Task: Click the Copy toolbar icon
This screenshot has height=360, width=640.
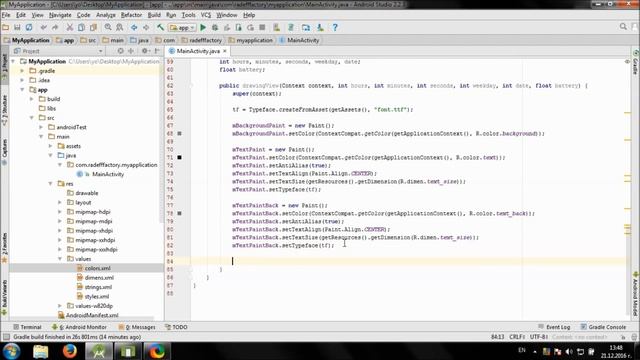Action: [81, 27]
